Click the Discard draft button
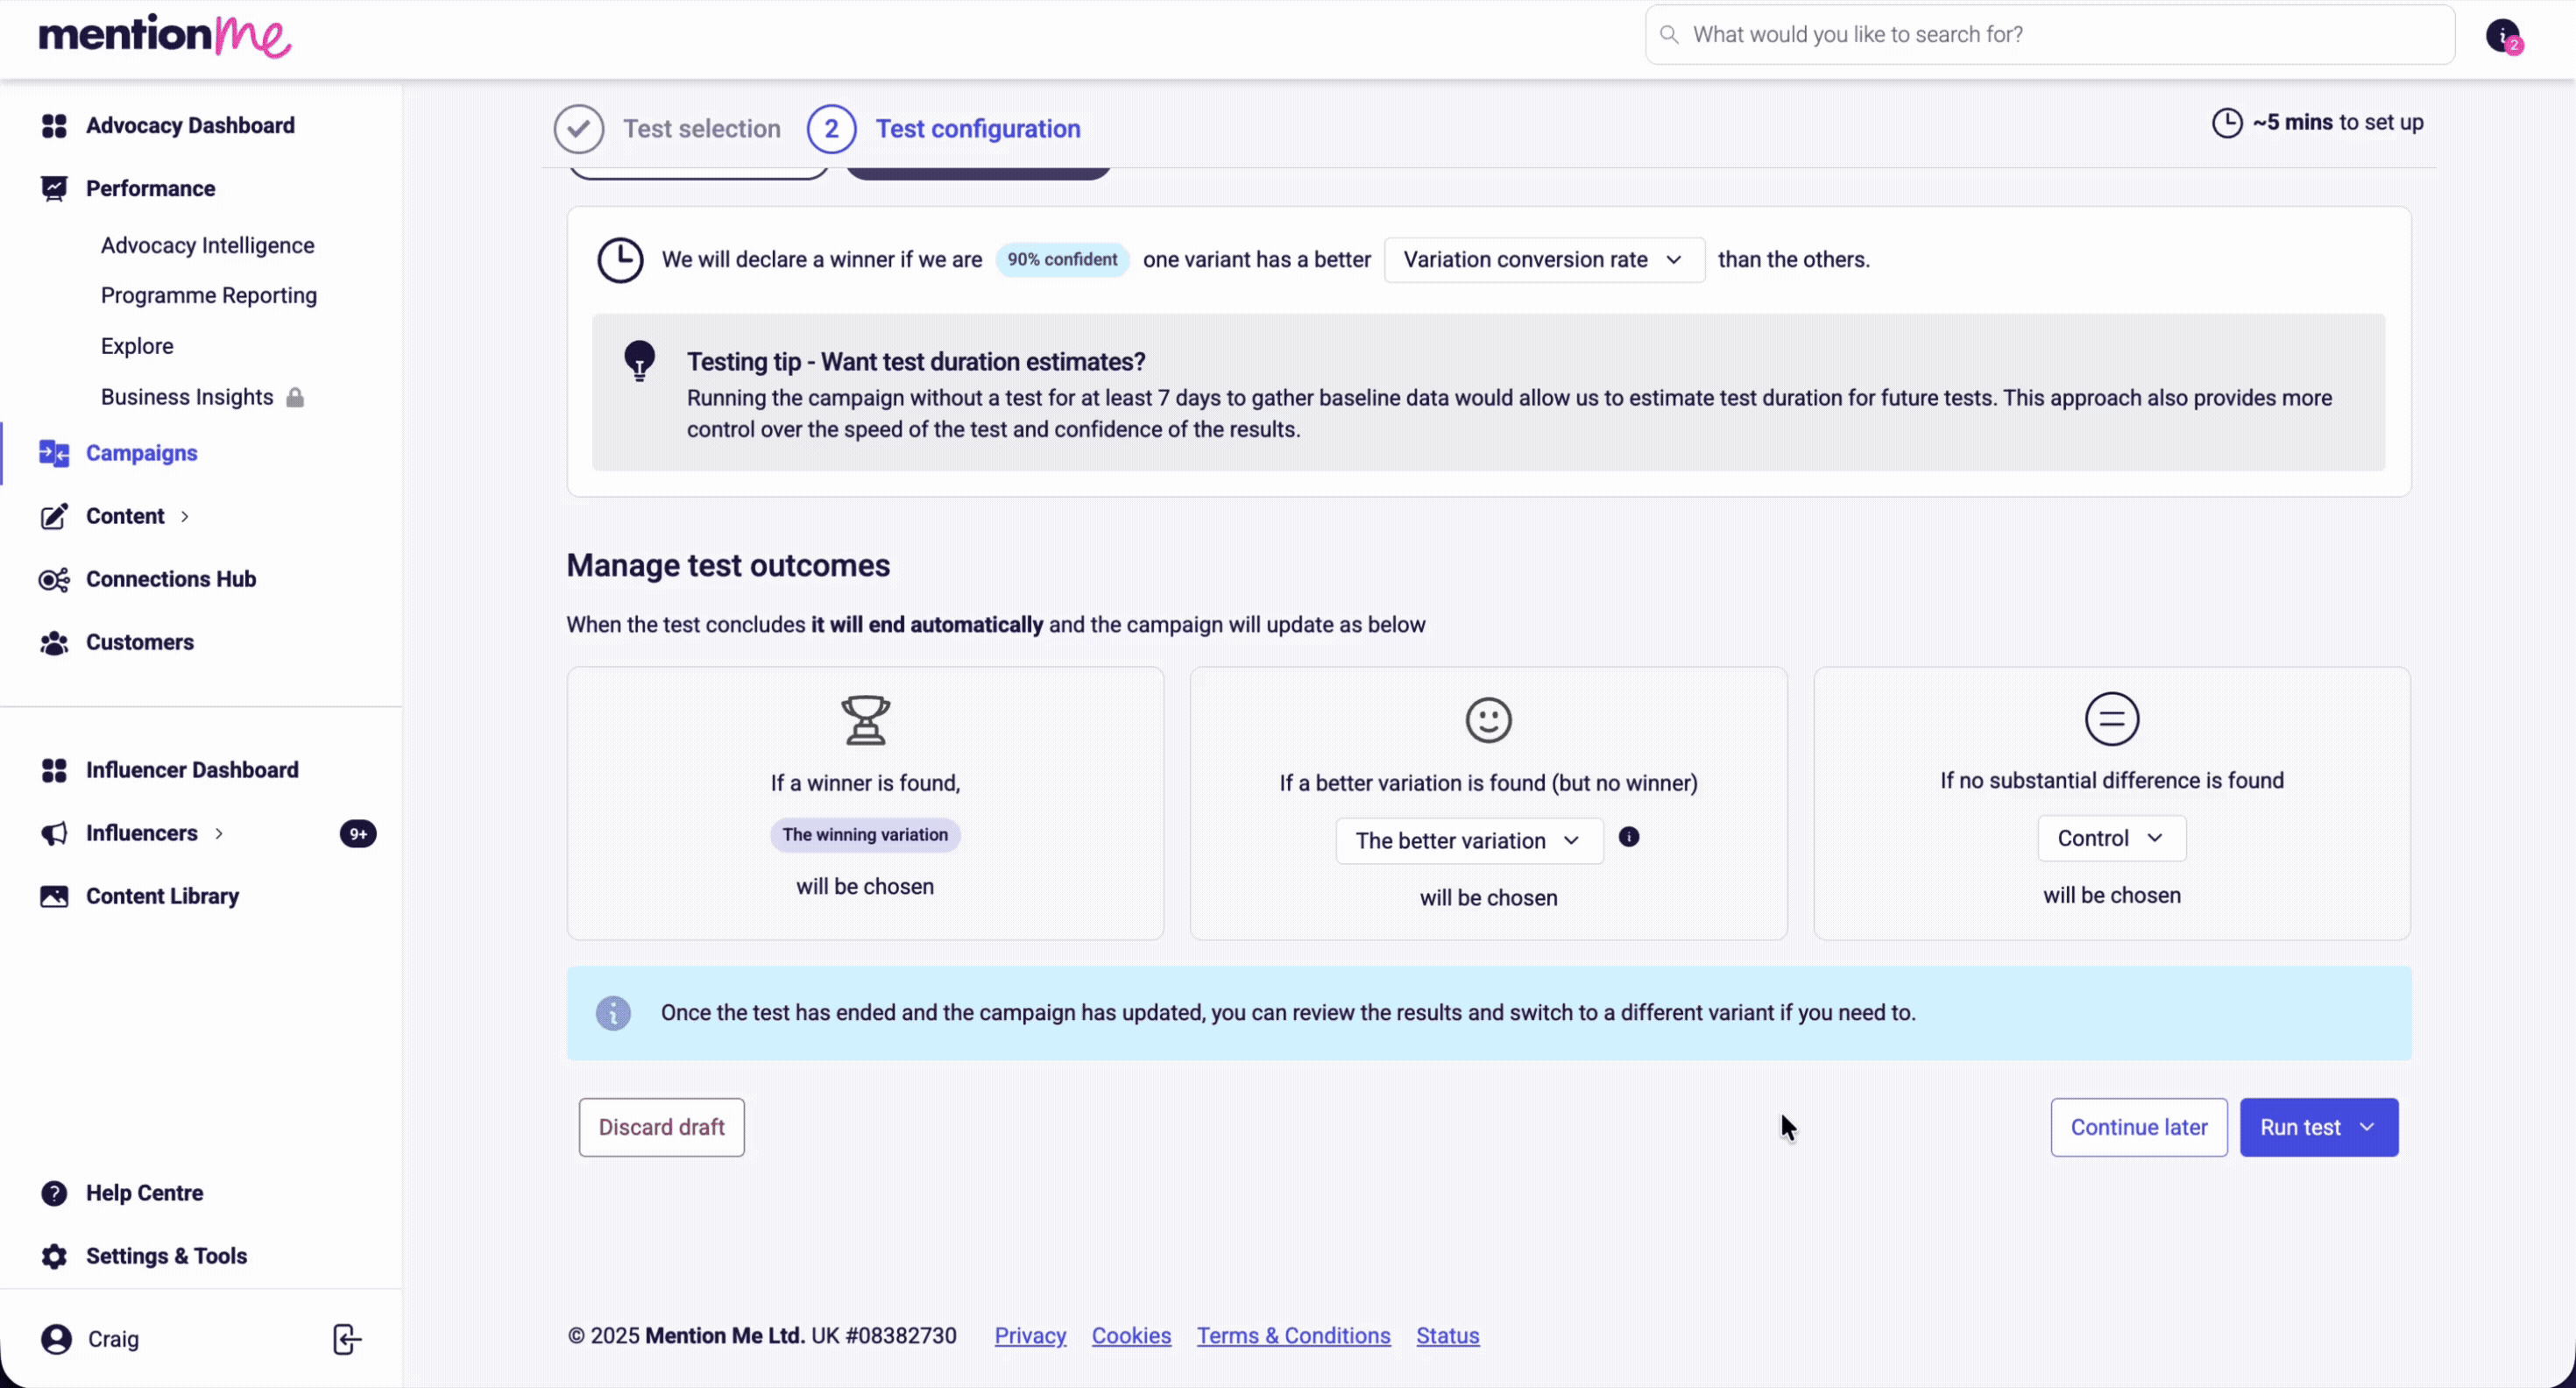2576x1388 pixels. pos(661,1127)
